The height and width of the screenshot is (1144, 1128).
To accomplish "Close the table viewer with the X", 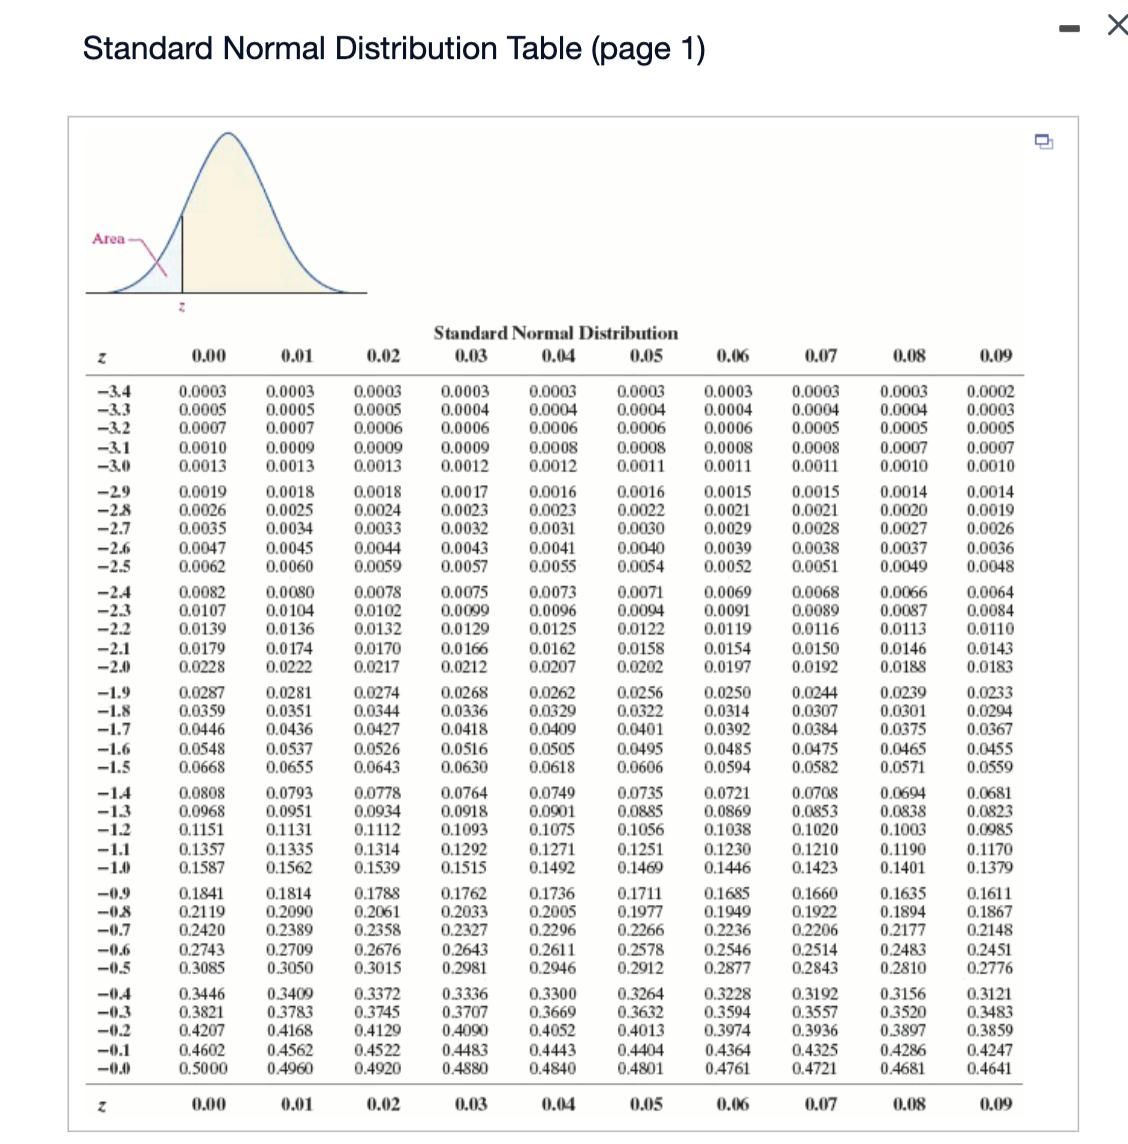I will click(1117, 26).
